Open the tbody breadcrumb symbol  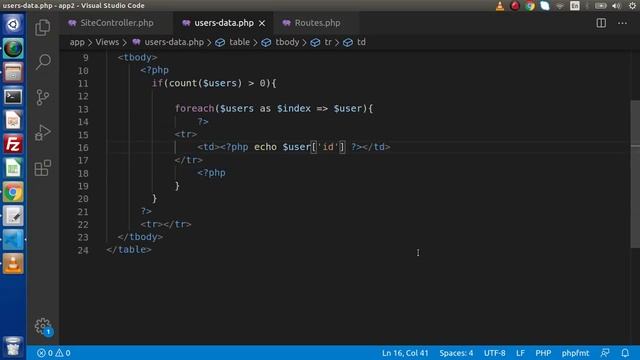[x=280, y=42]
